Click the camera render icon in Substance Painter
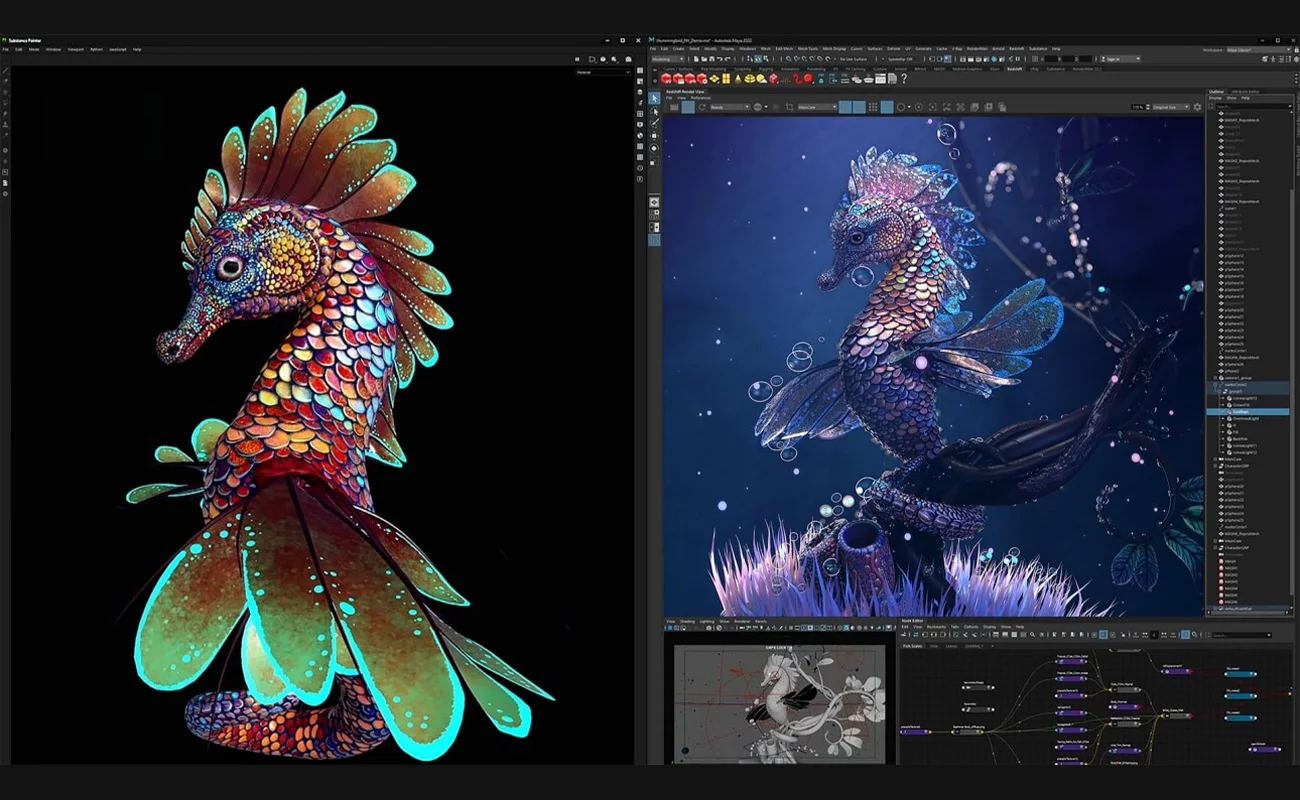This screenshot has height=800, width=1300. tap(629, 59)
